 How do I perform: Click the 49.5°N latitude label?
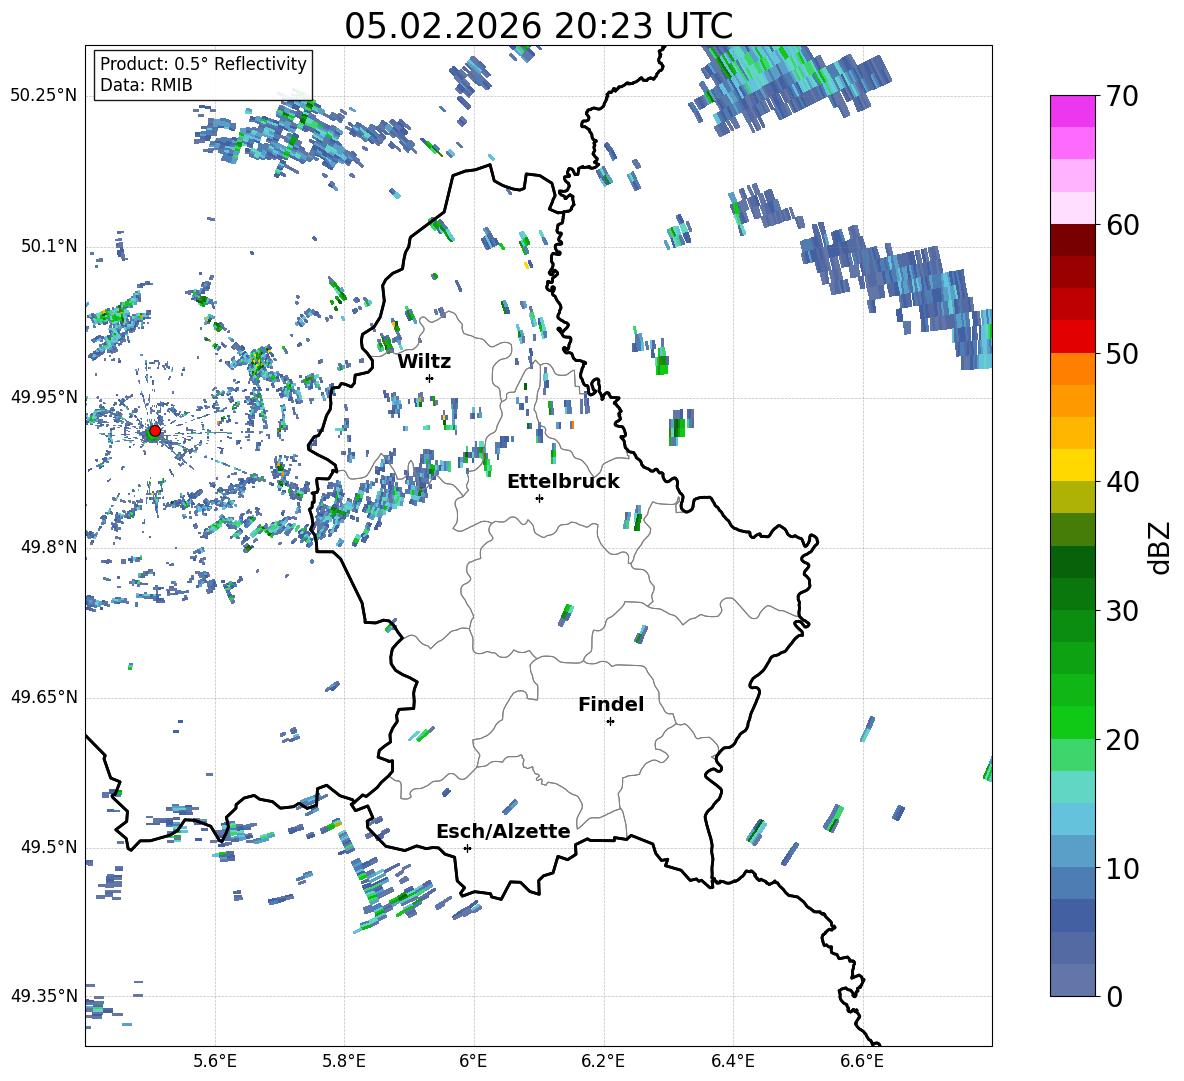pos(49,847)
